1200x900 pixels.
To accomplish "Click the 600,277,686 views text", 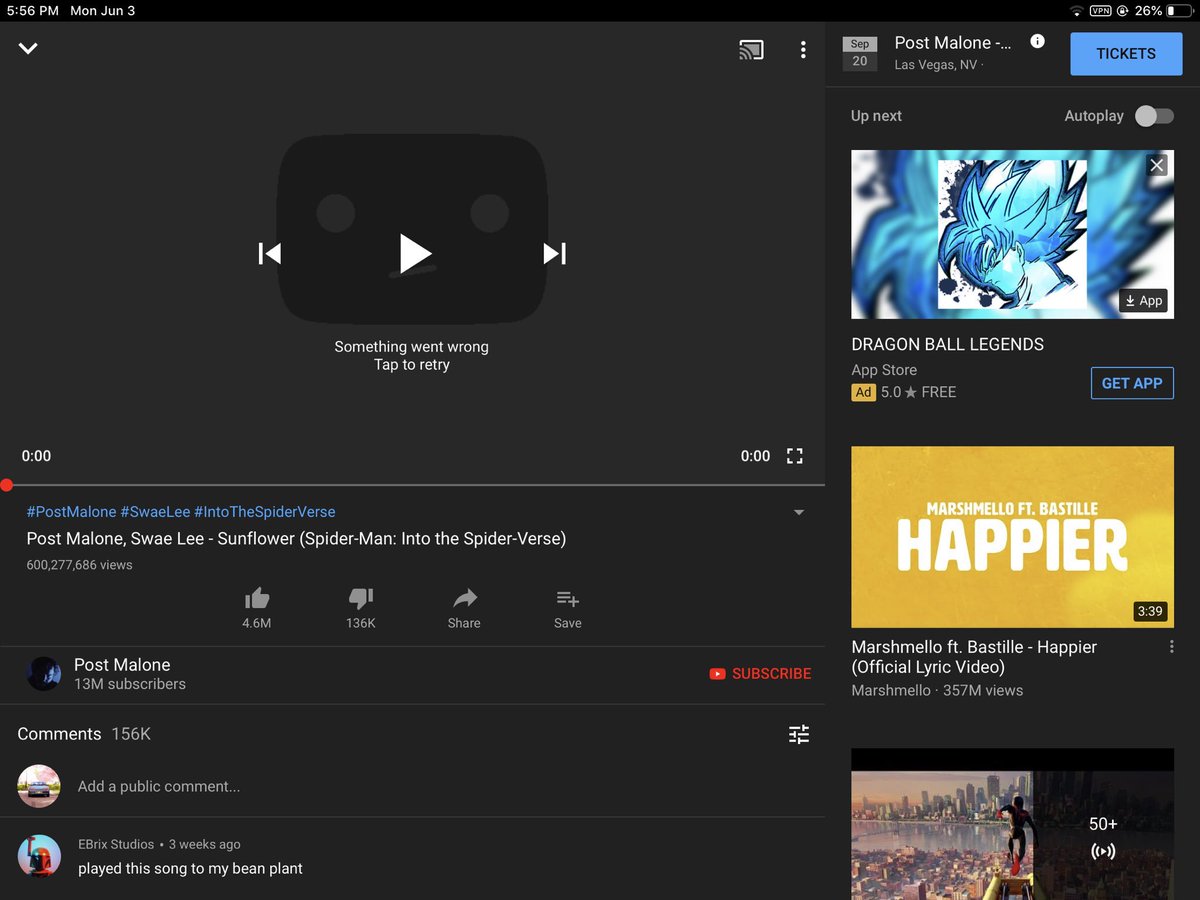I will tap(79, 565).
